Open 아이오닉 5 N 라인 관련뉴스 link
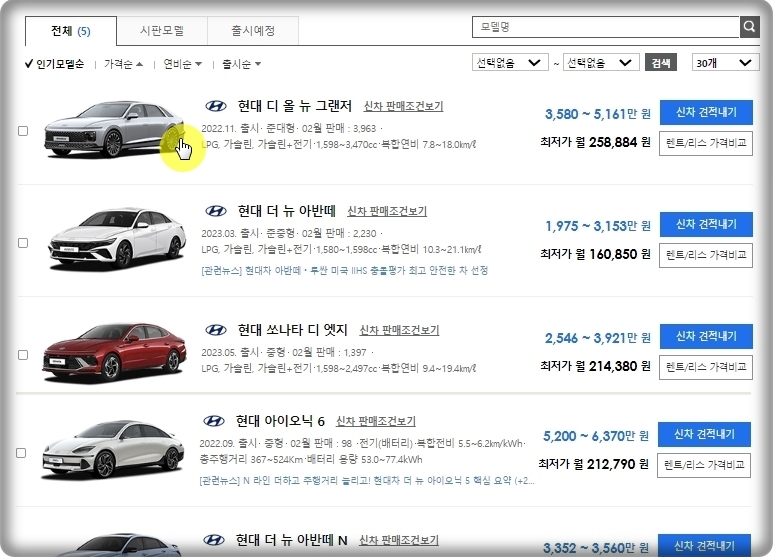 (367, 481)
